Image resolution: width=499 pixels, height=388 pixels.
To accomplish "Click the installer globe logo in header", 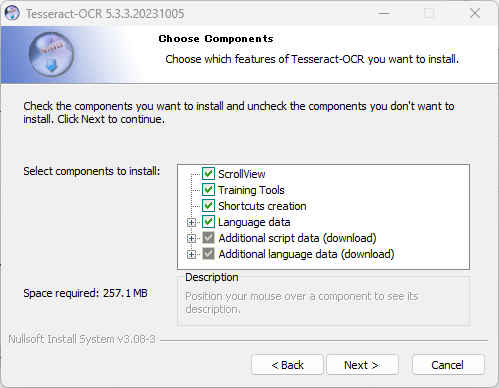I will [51, 55].
